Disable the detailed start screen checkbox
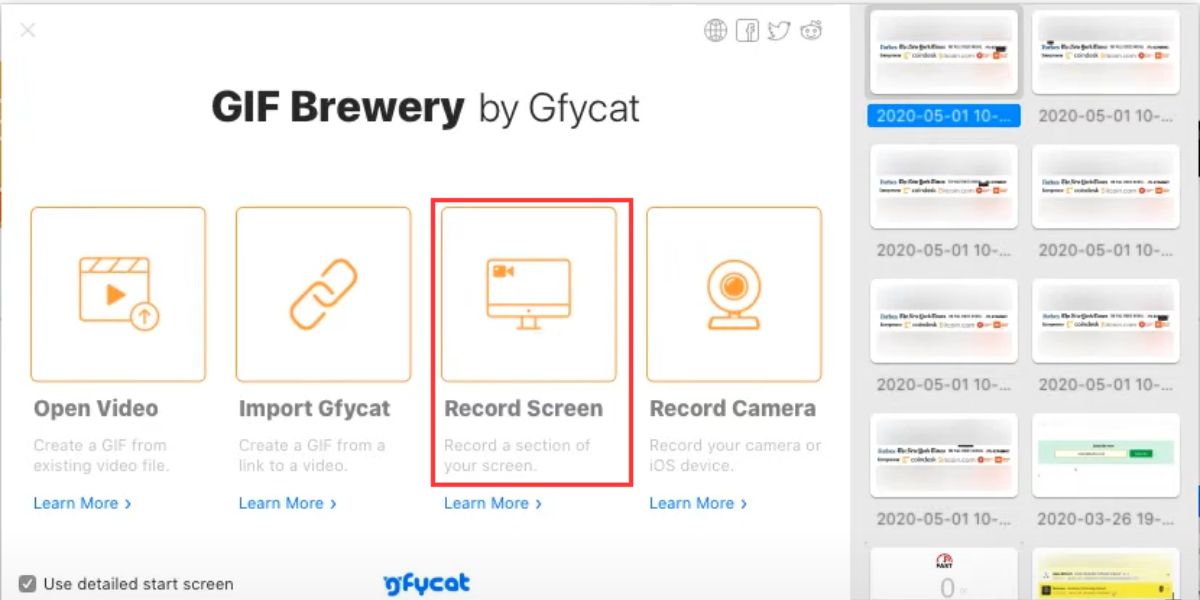The image size is (1200, 600). click(x=29, y=584)
